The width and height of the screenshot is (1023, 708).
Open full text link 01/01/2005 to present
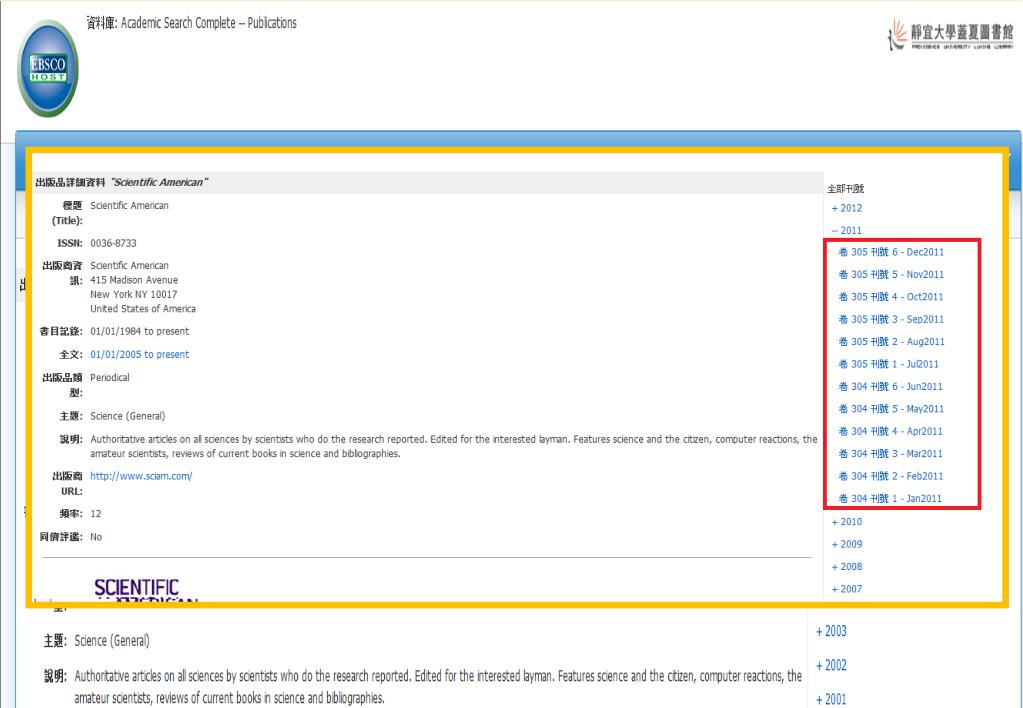[x=140, y=354]
